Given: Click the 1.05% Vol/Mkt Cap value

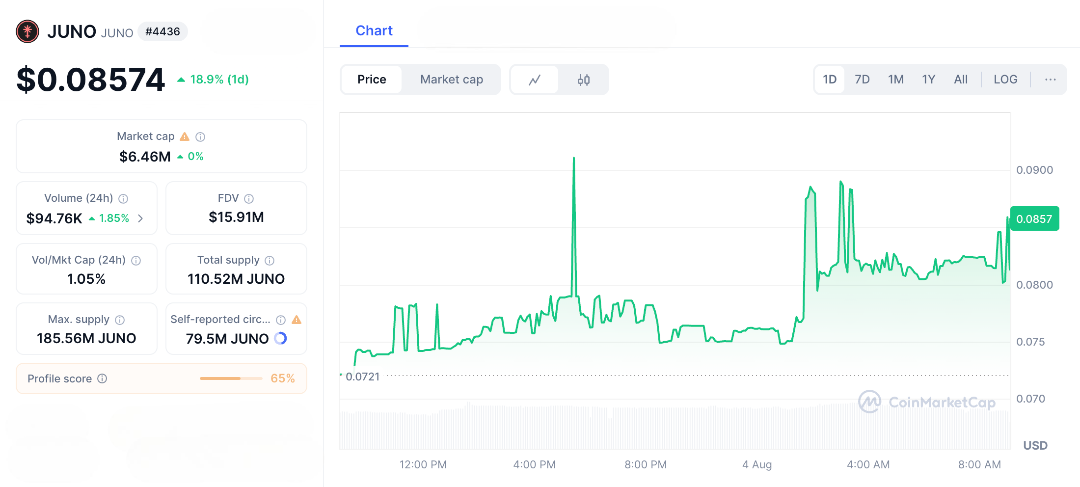Looking at the screenshot, I should (87, 279).
